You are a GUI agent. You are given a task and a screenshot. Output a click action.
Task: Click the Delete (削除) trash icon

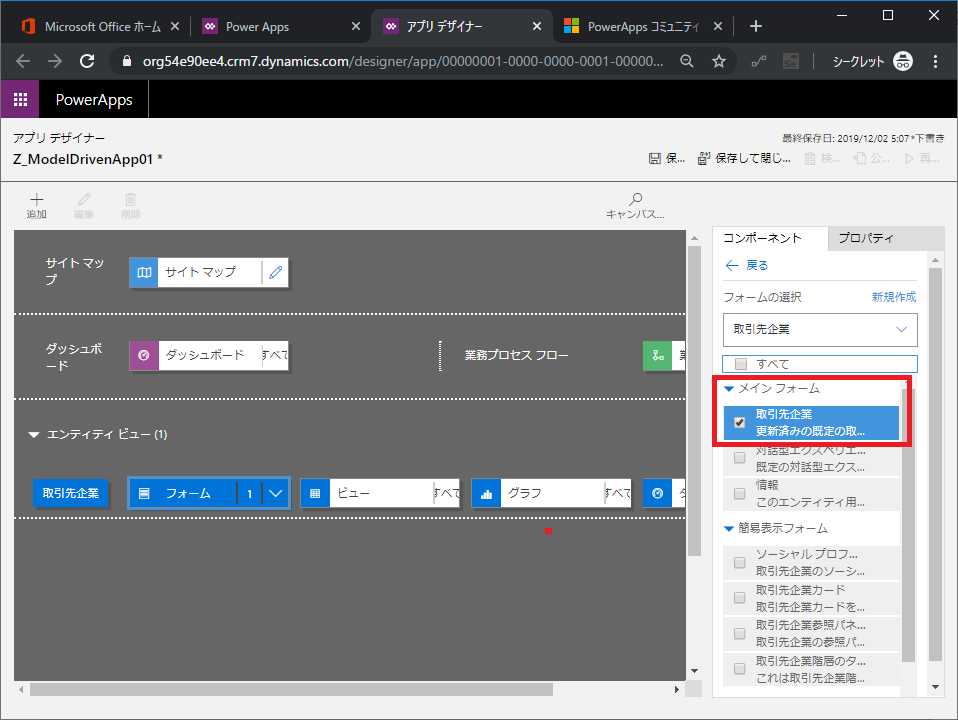click(131, 200)
